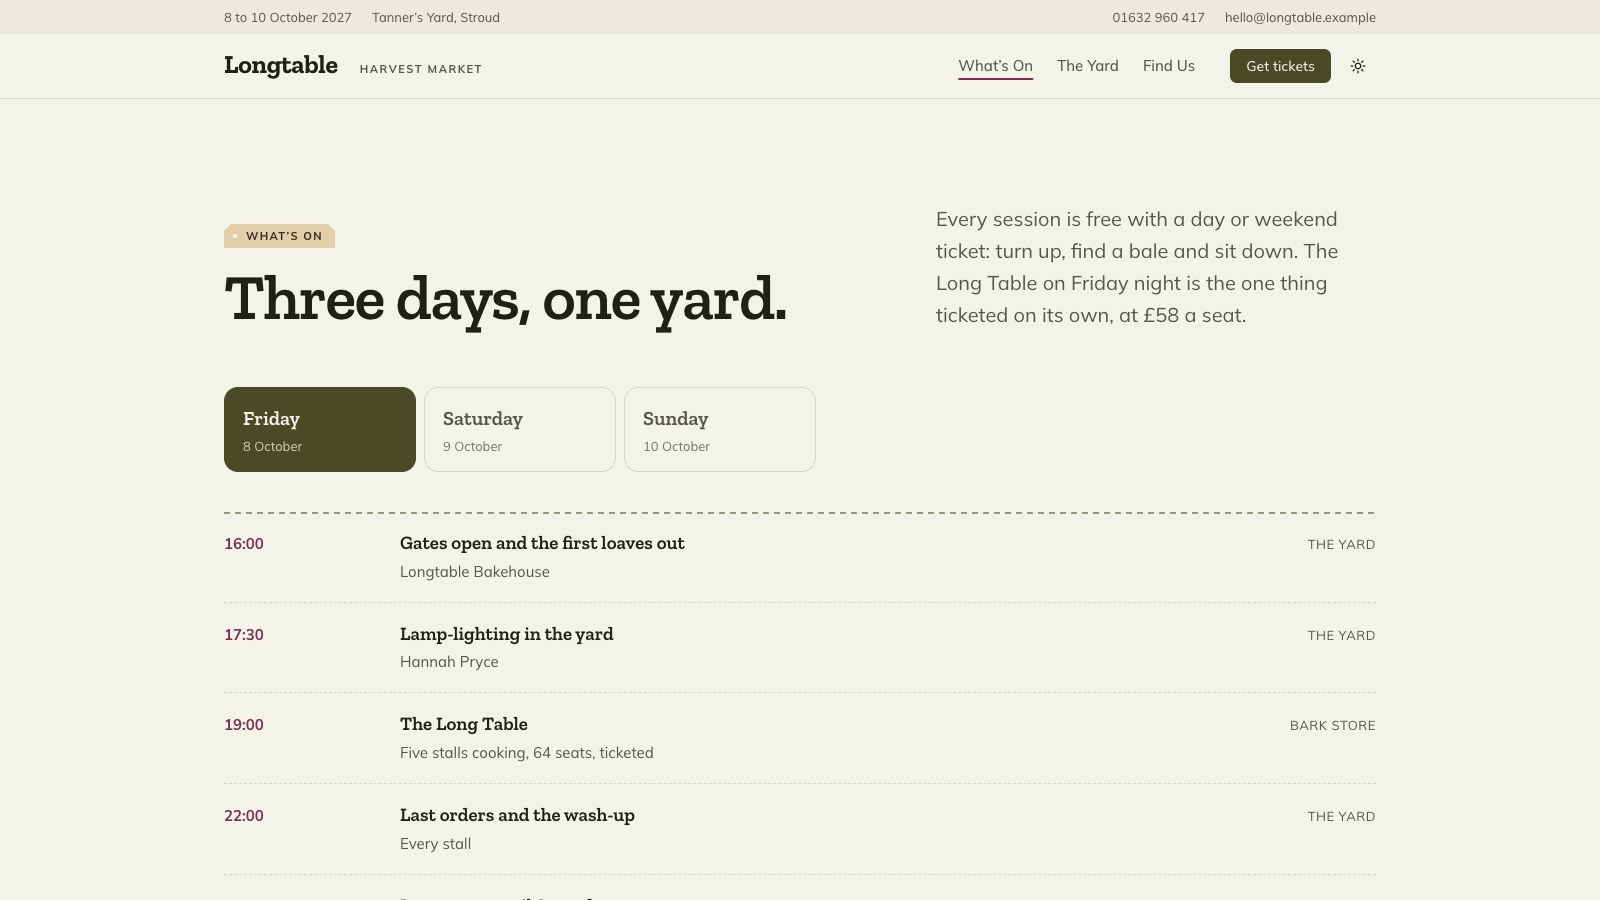Click '8 to 10 October 2027' date text

click(x=288, y=17)
